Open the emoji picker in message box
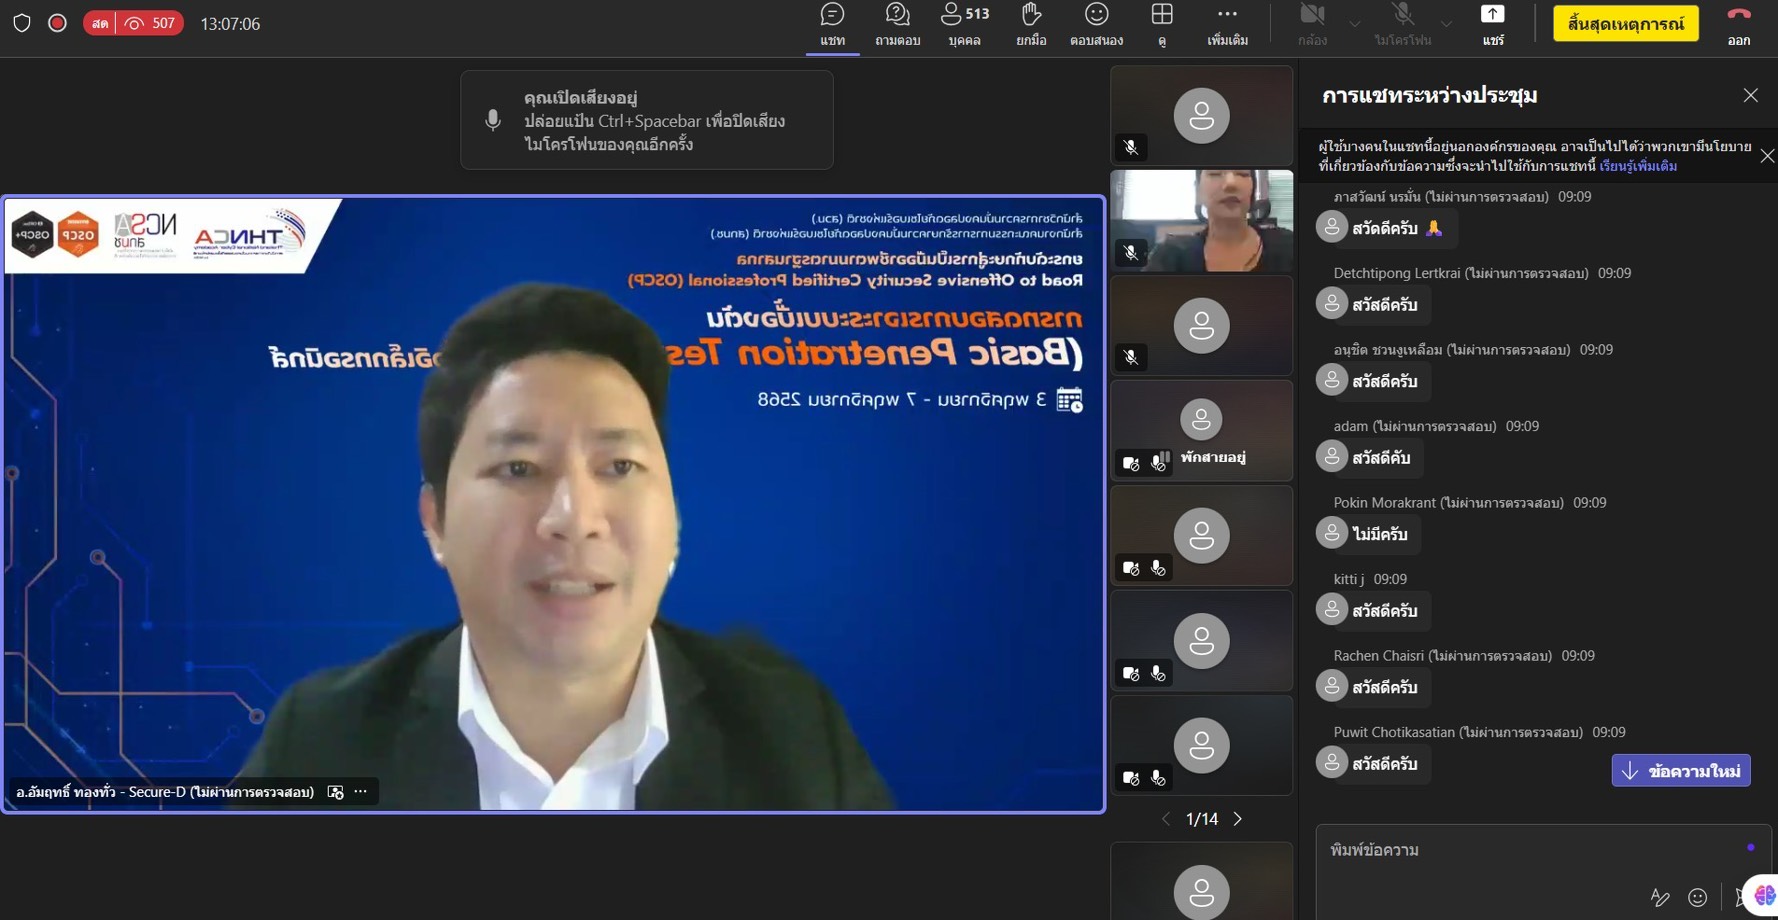The image size is (1778, 920). [1697, 897]
